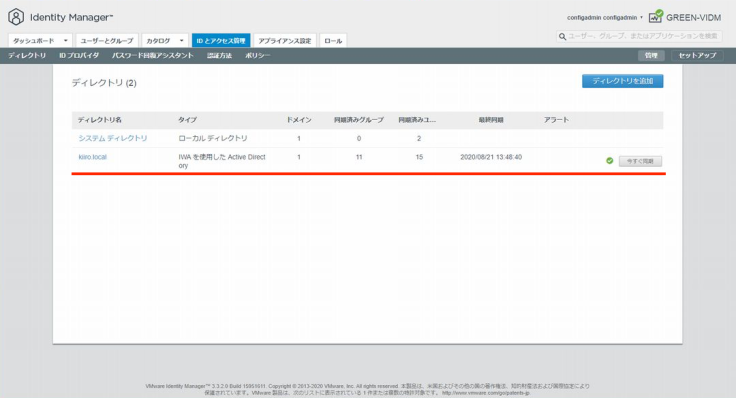Open the システム ディレクトリ link
736x398 pixels.
tap(113, 138)
